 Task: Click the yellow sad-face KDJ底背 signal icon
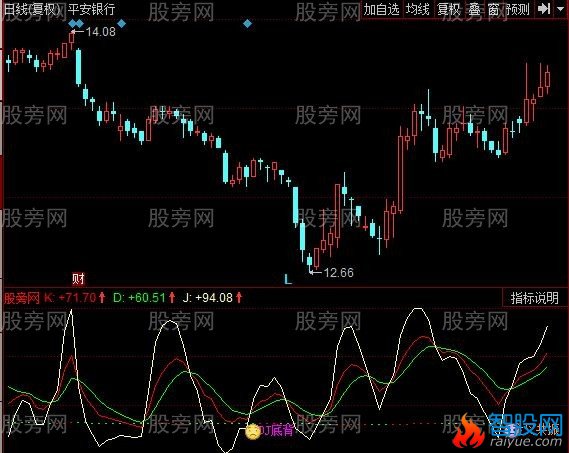(253, 432)
